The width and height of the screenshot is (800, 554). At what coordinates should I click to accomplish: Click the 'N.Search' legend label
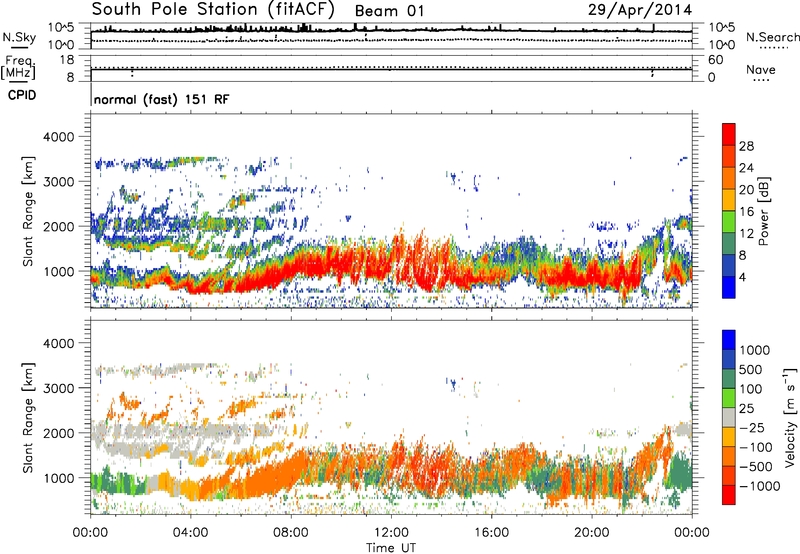(x=773, y=37)
